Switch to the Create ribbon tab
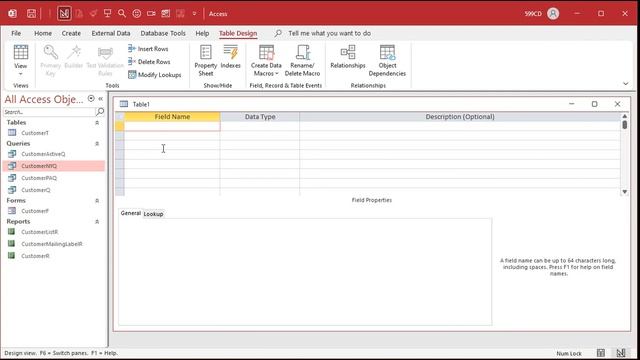 (x=71, y=33)
